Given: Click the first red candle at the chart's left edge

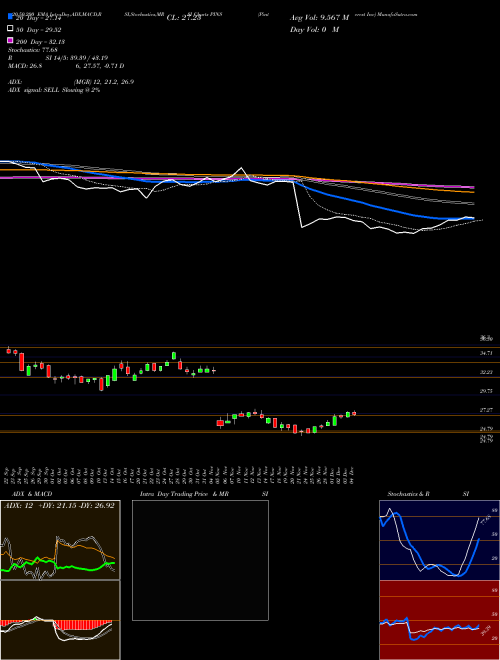Looking at the screenshot, I should pyautogui.click(x=8, y=350).
